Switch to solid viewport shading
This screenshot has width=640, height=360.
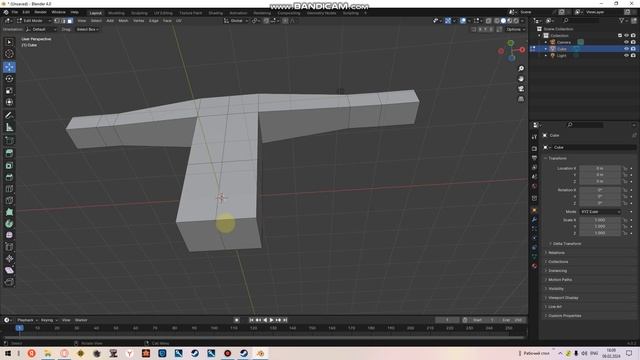503,21
